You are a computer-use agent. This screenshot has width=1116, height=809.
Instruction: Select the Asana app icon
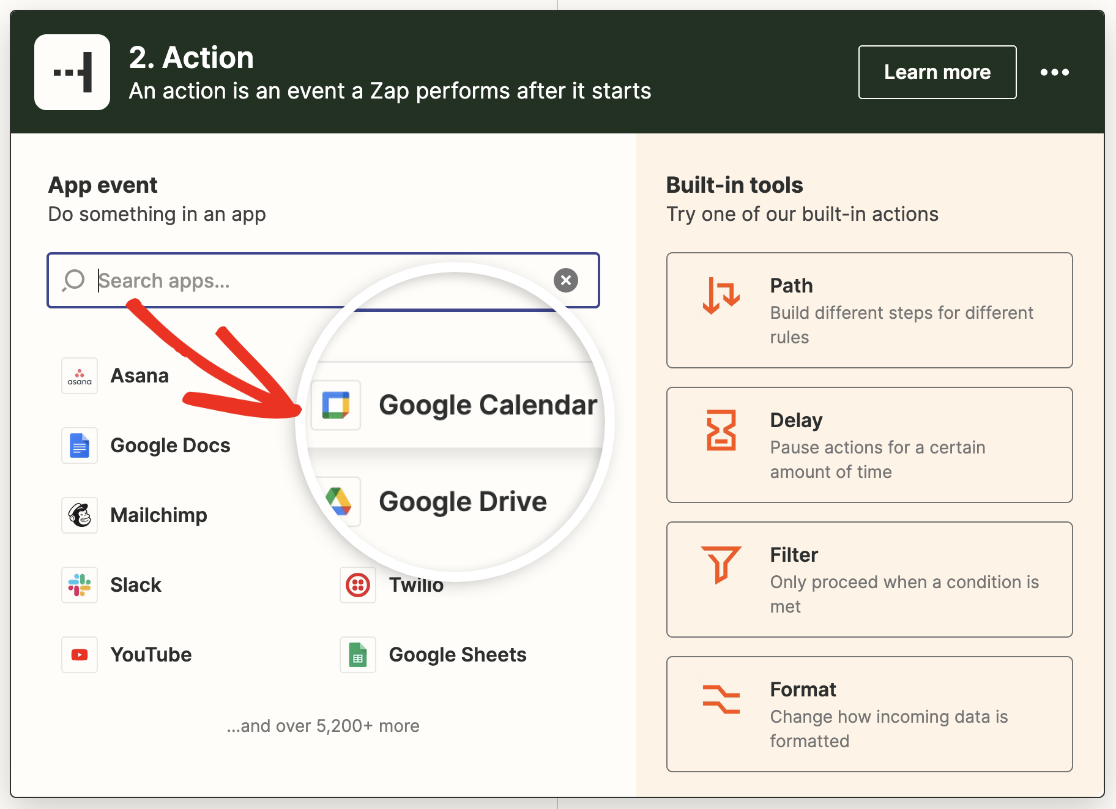click(x=80, y=376)
